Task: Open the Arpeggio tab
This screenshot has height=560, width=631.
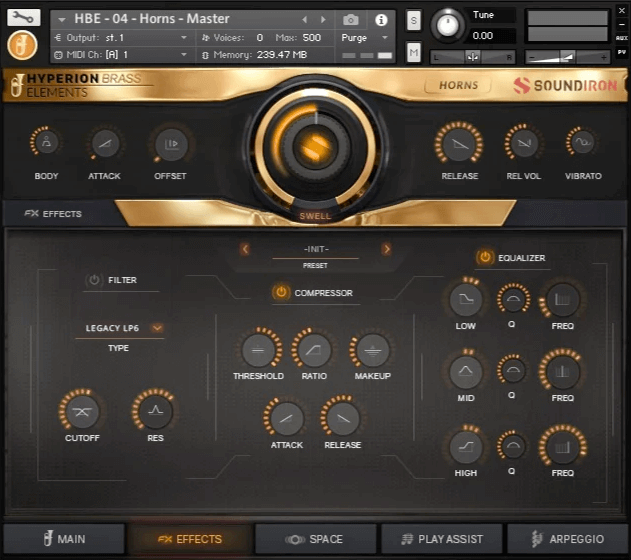Action: [567, 539]
